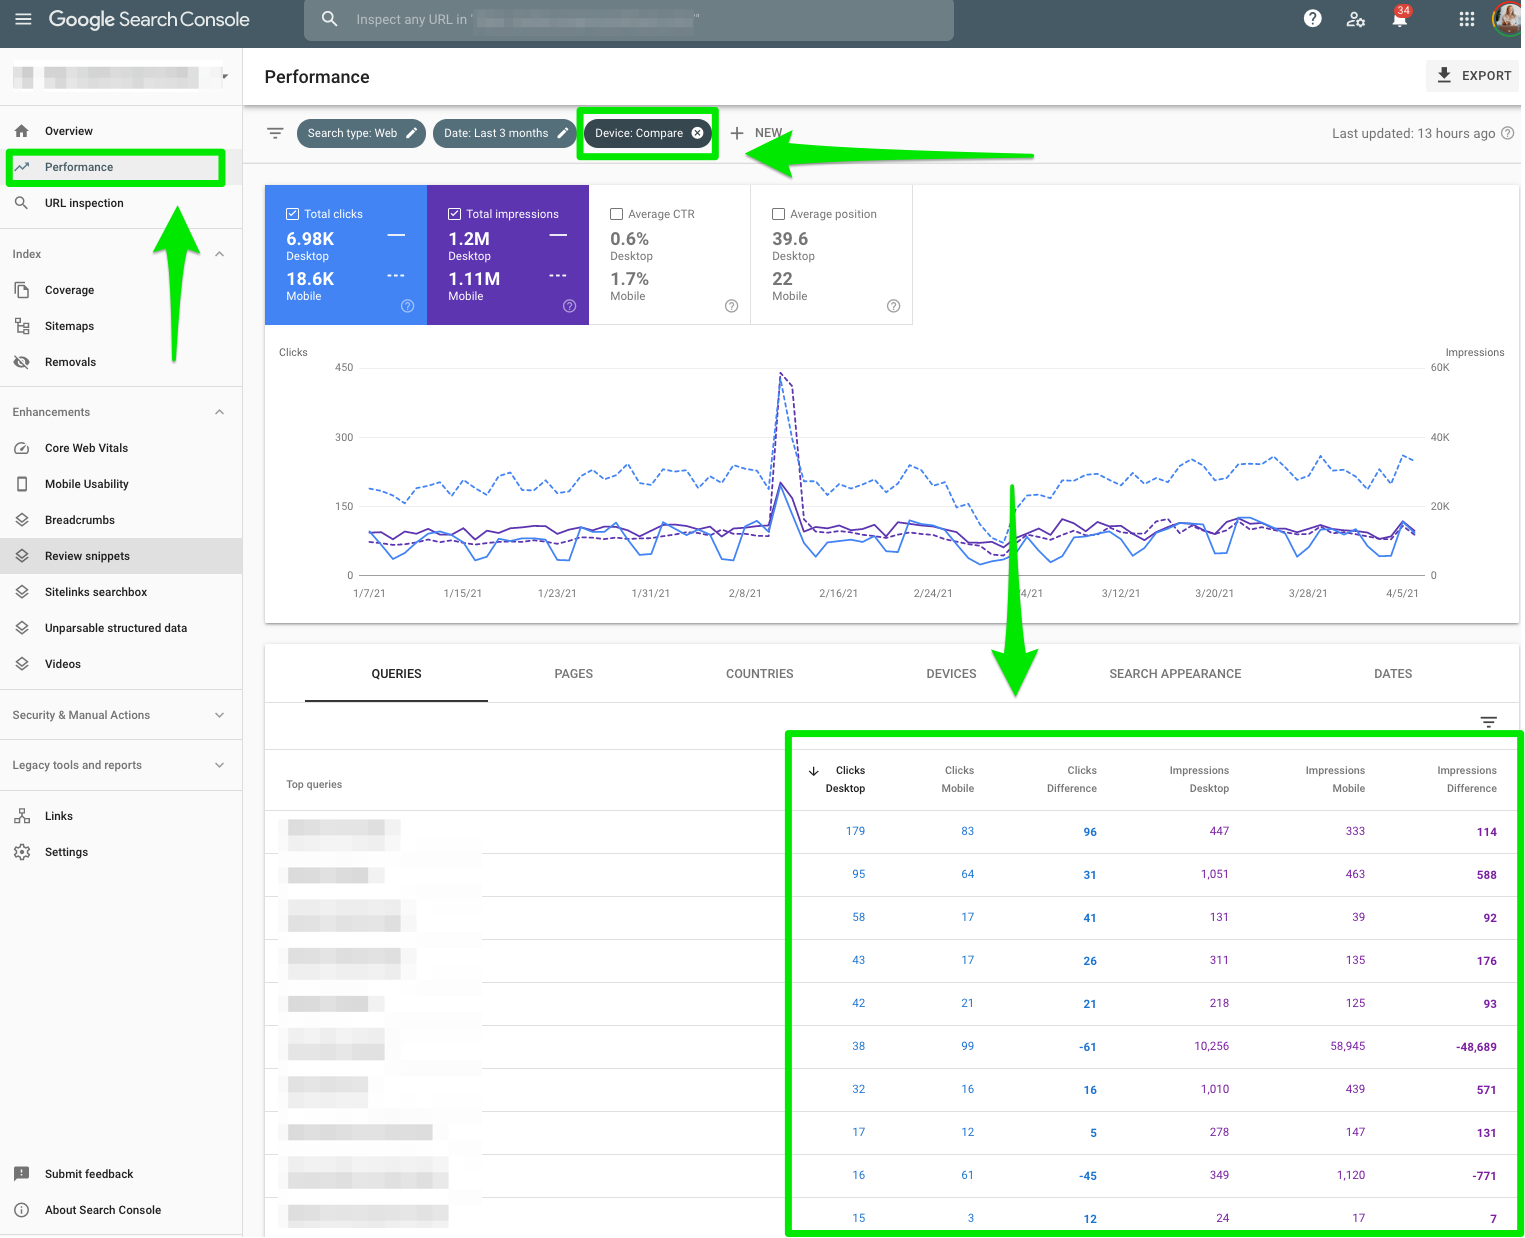
Task: Enable the Average CTR checkbox
Action: 616,214
